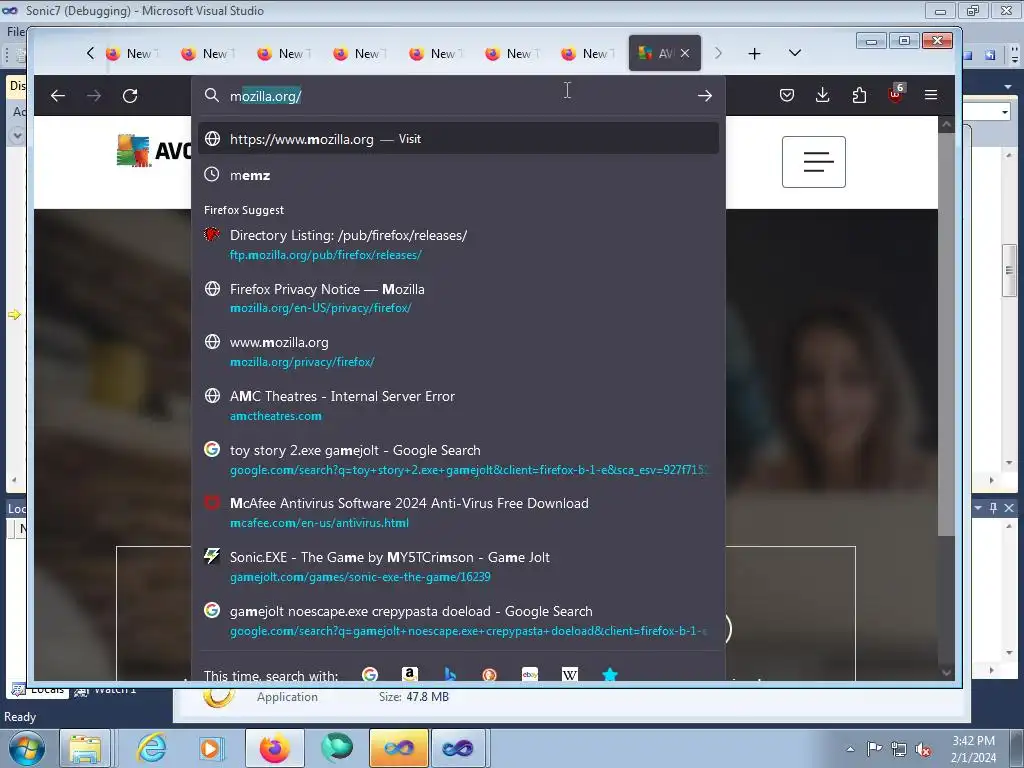Open McAfee Antivirus Software 2024 suggestion

click(458, 513)
